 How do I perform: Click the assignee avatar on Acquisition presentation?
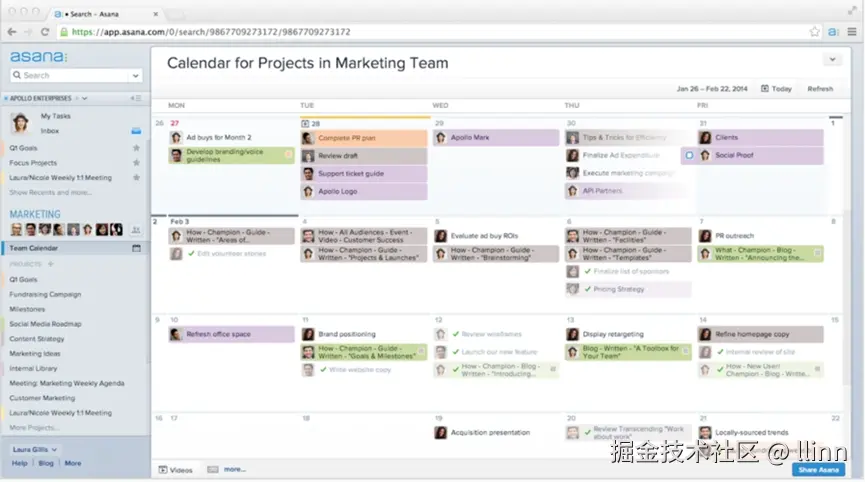tap(440, 433)
